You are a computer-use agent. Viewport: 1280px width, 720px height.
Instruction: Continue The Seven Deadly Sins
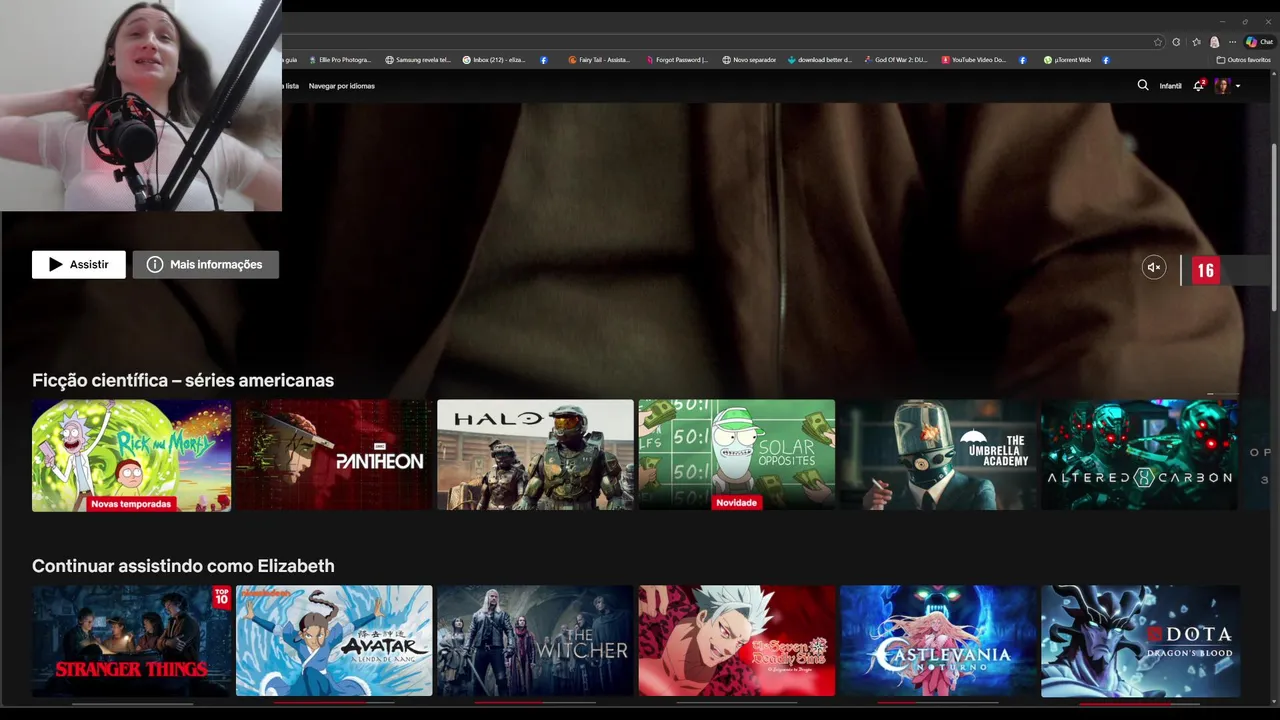pyautogui.click(x=737, y=641)
